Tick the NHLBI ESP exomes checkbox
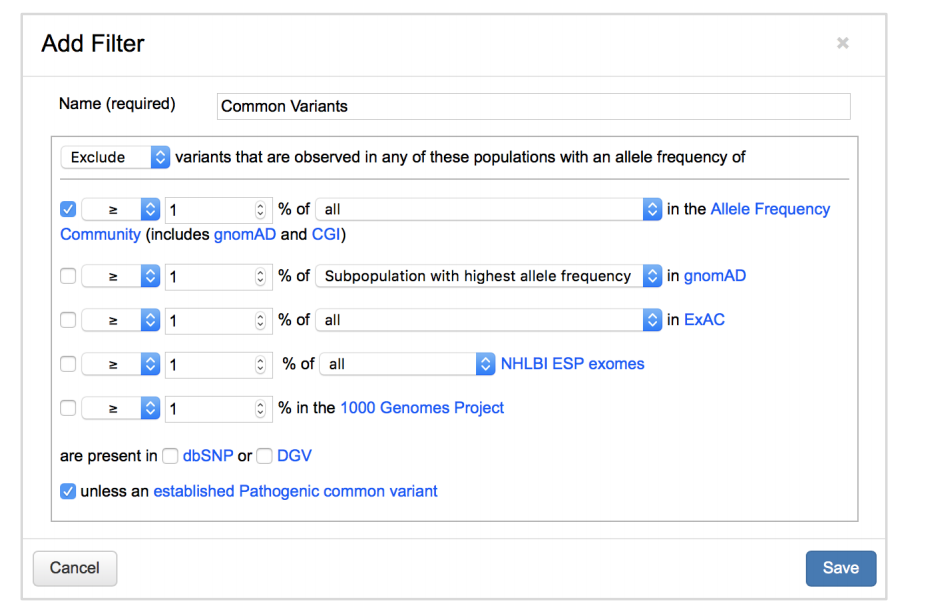 point(68,364)
